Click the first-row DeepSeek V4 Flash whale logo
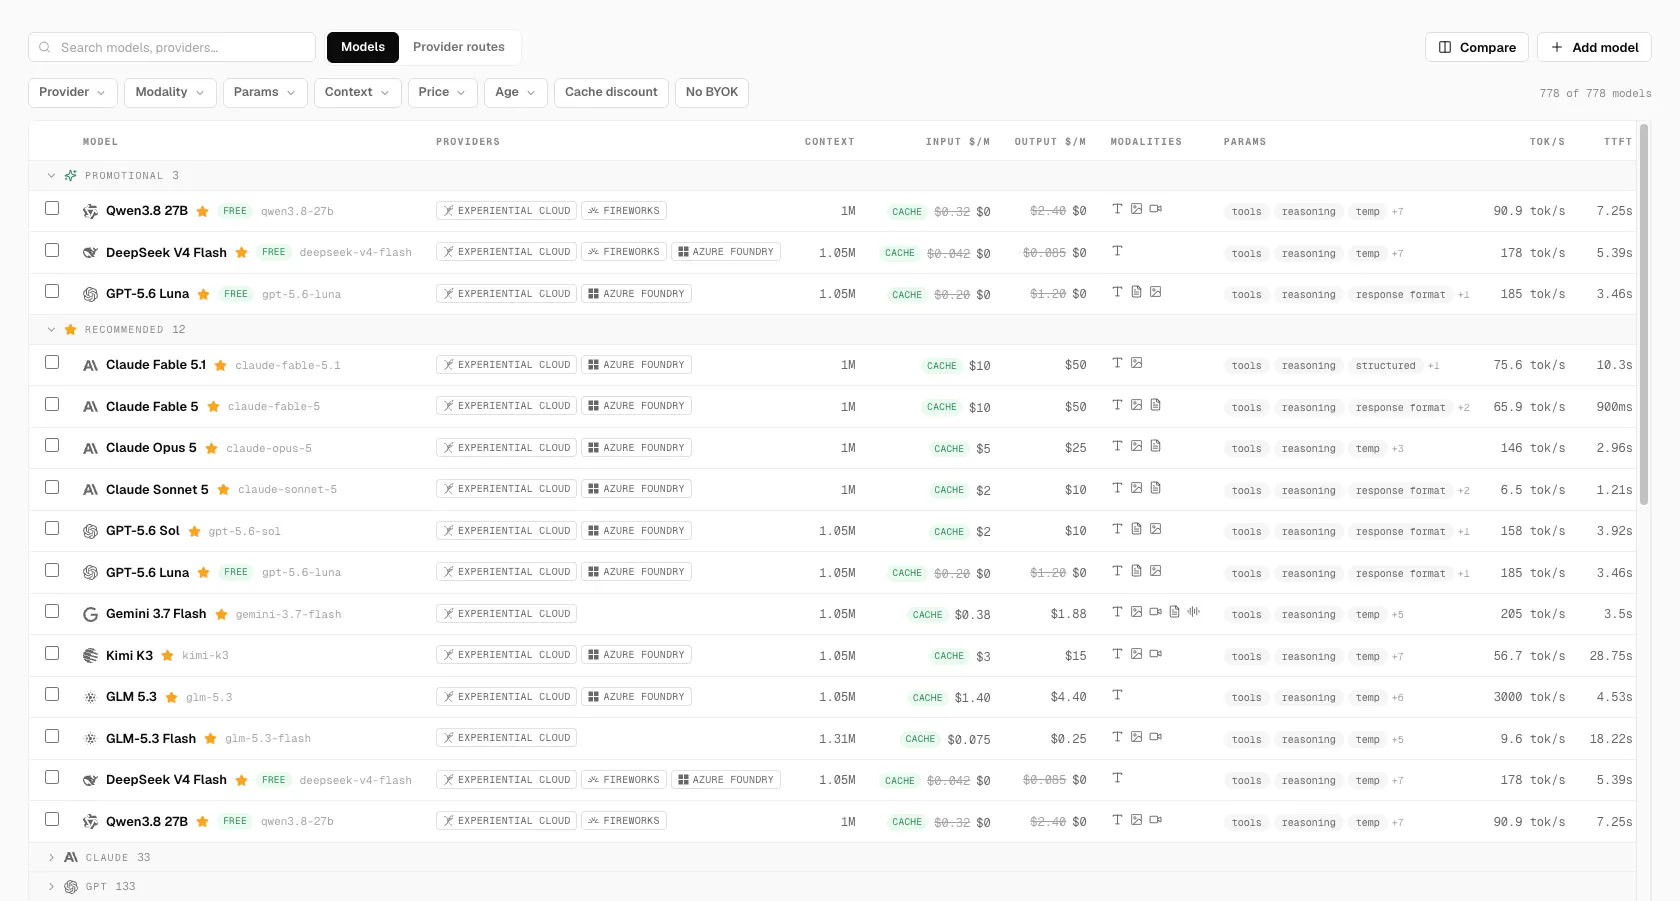 90,253
